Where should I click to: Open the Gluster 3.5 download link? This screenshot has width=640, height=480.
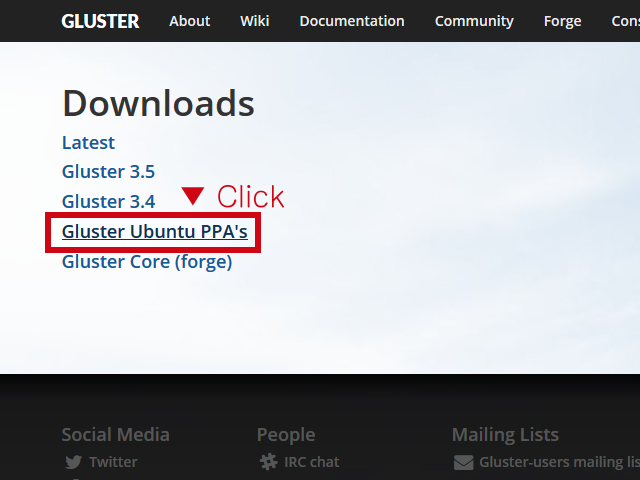(108, 171)
